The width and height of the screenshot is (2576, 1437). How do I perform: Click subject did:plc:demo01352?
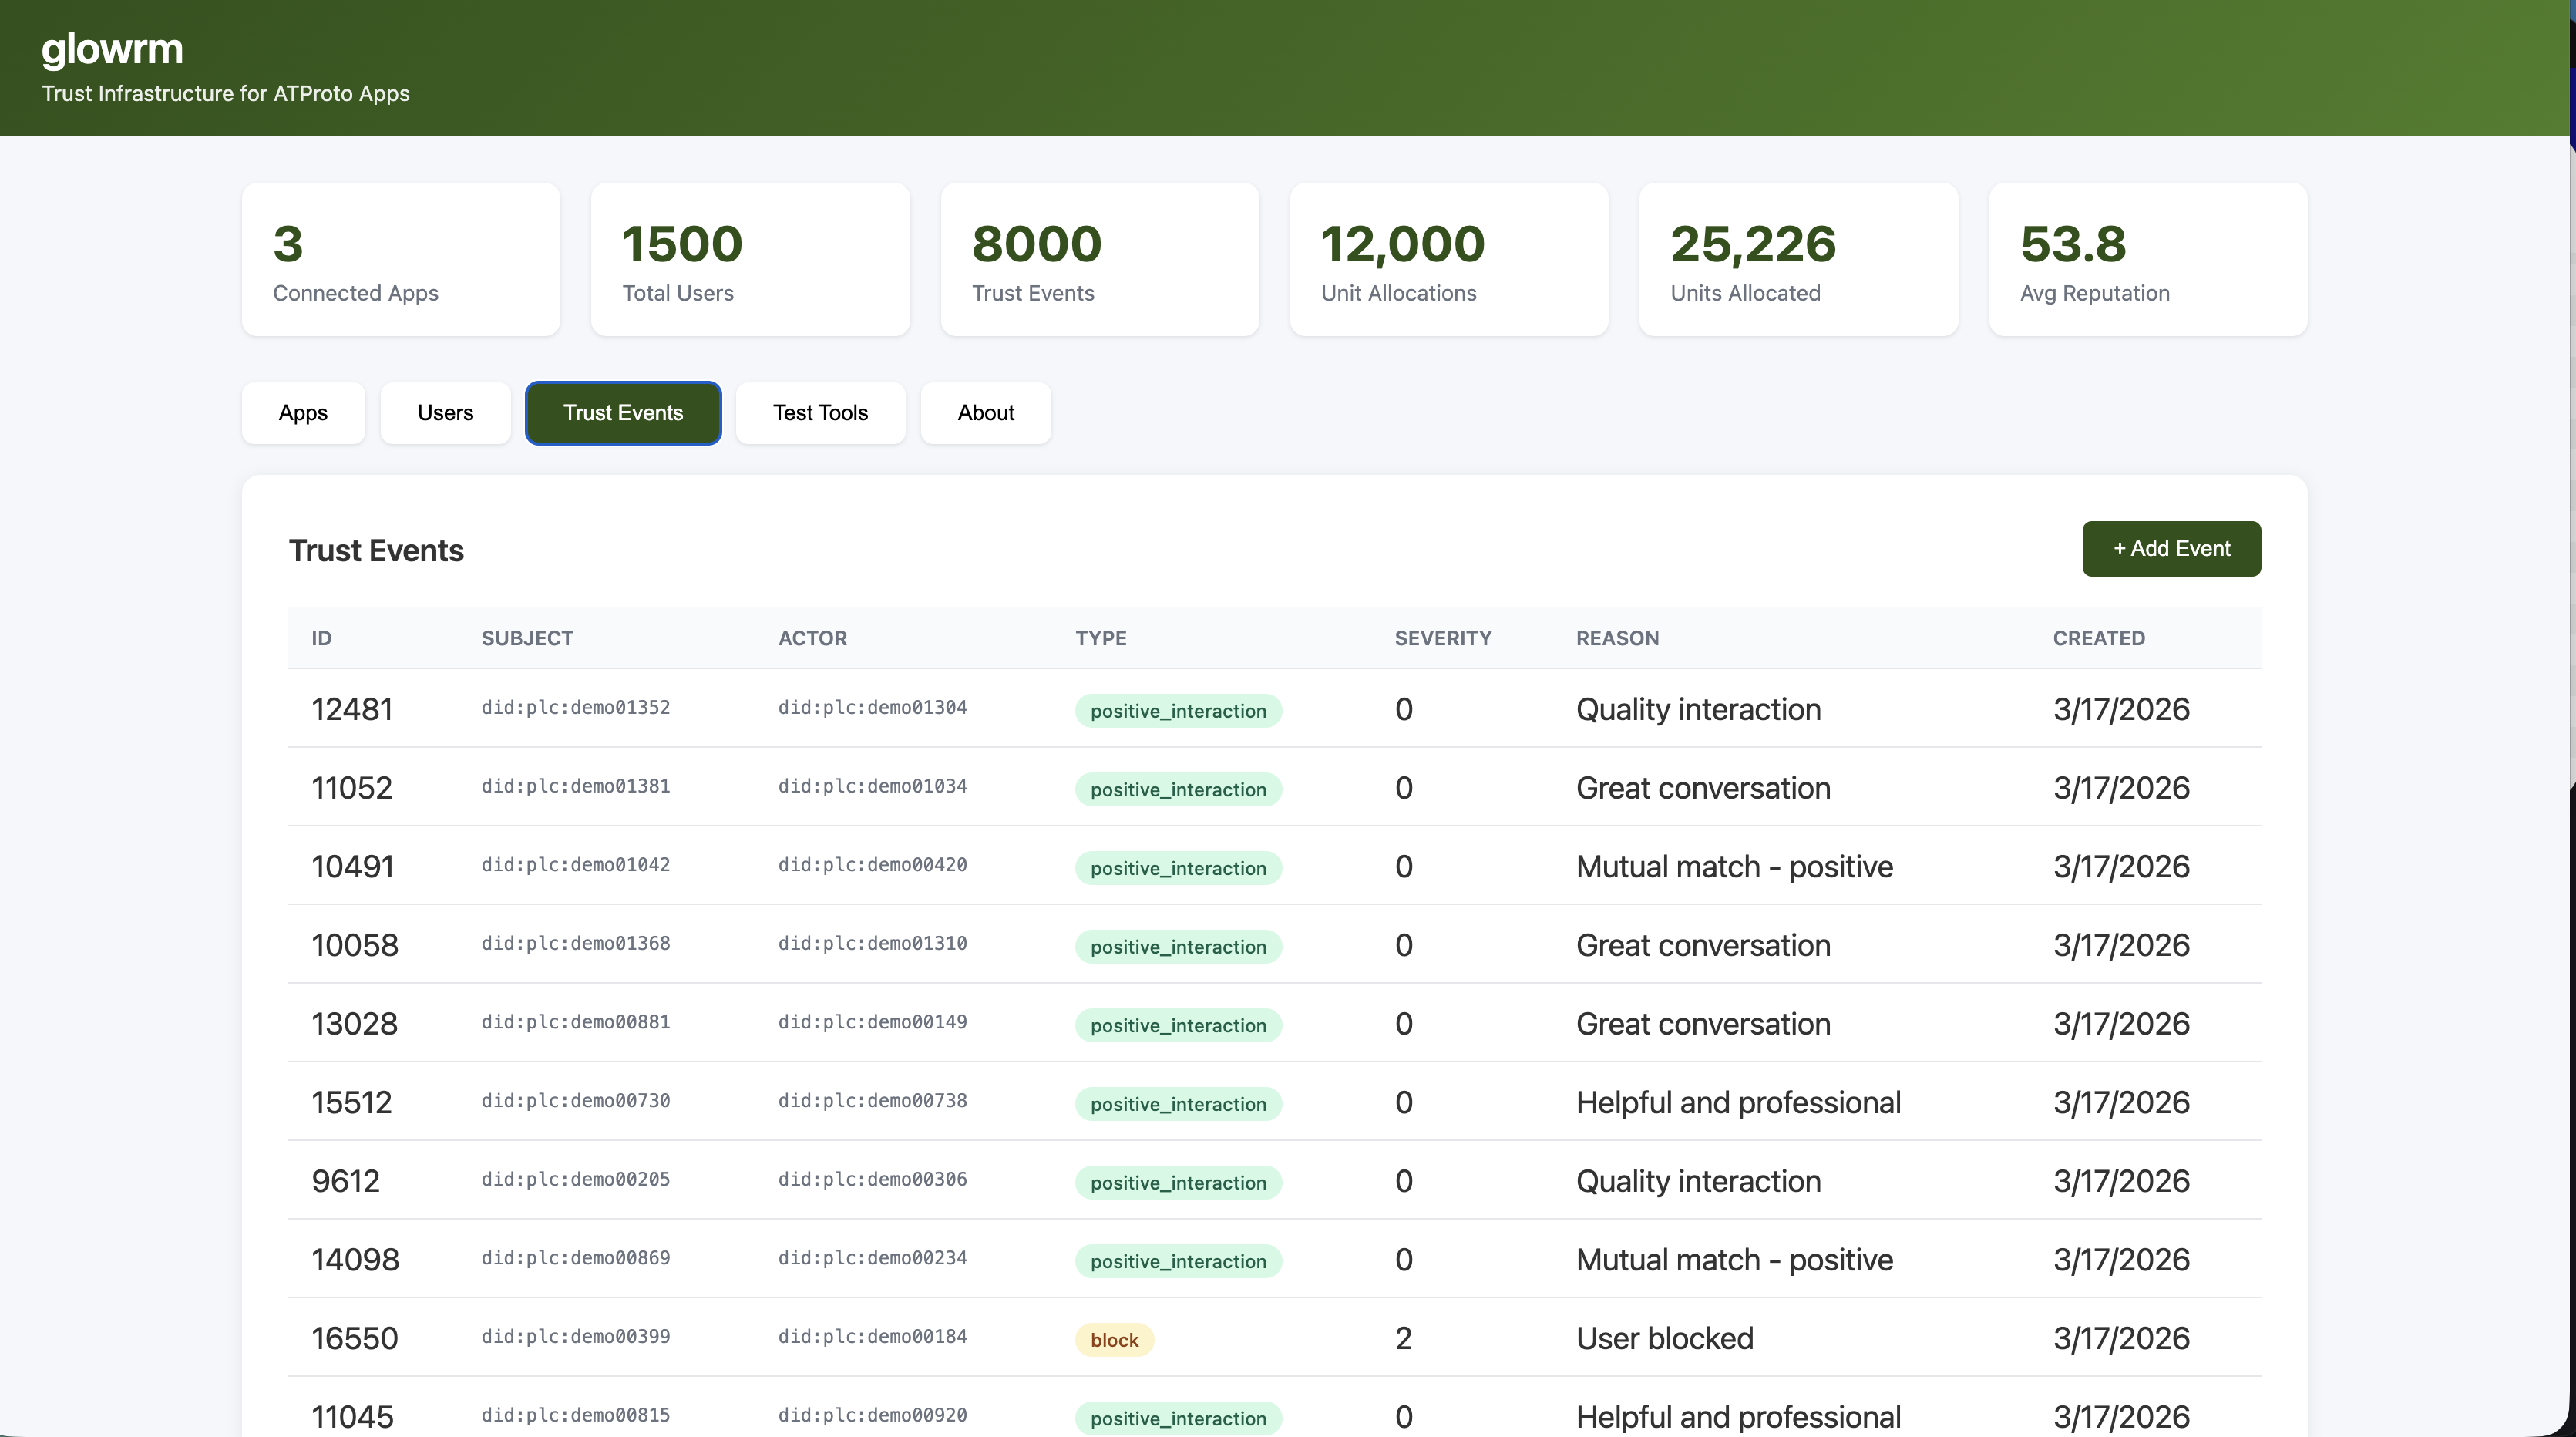click(x=576, y=708)
